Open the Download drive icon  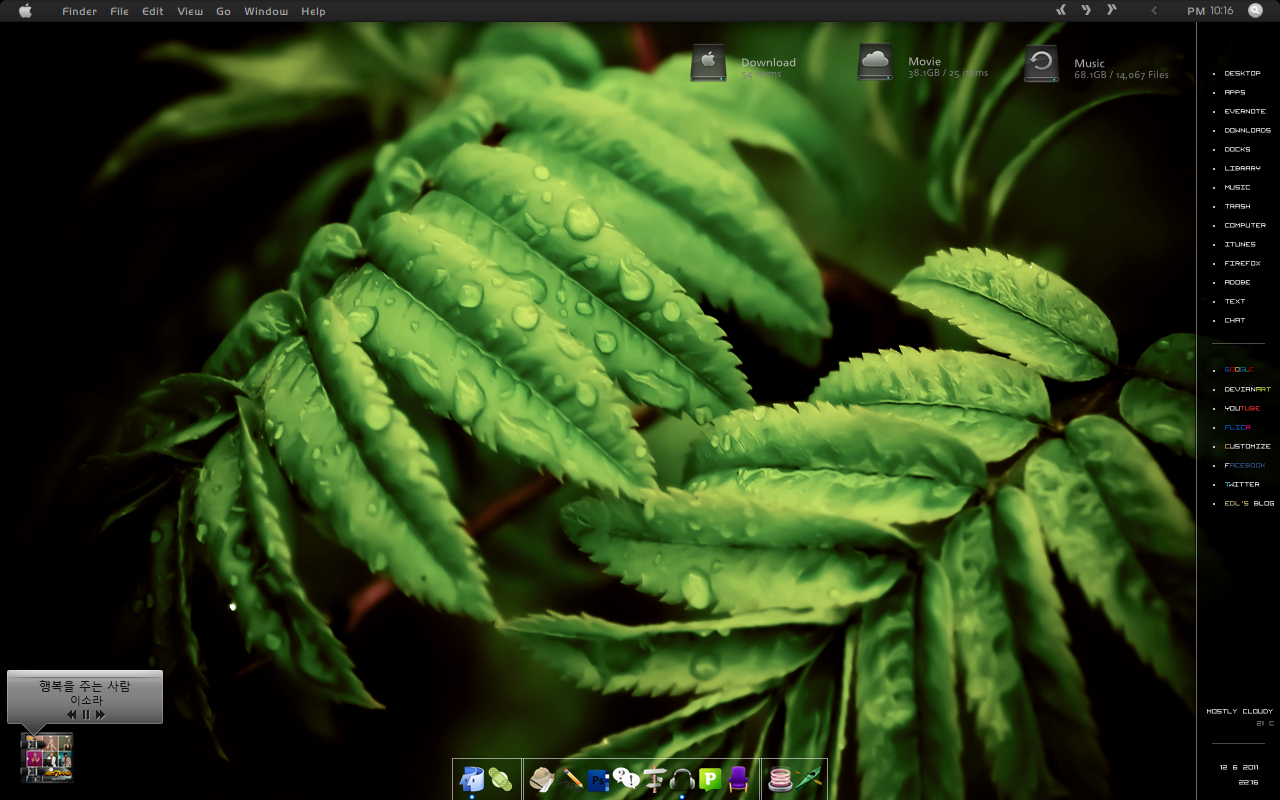point(708,63)
